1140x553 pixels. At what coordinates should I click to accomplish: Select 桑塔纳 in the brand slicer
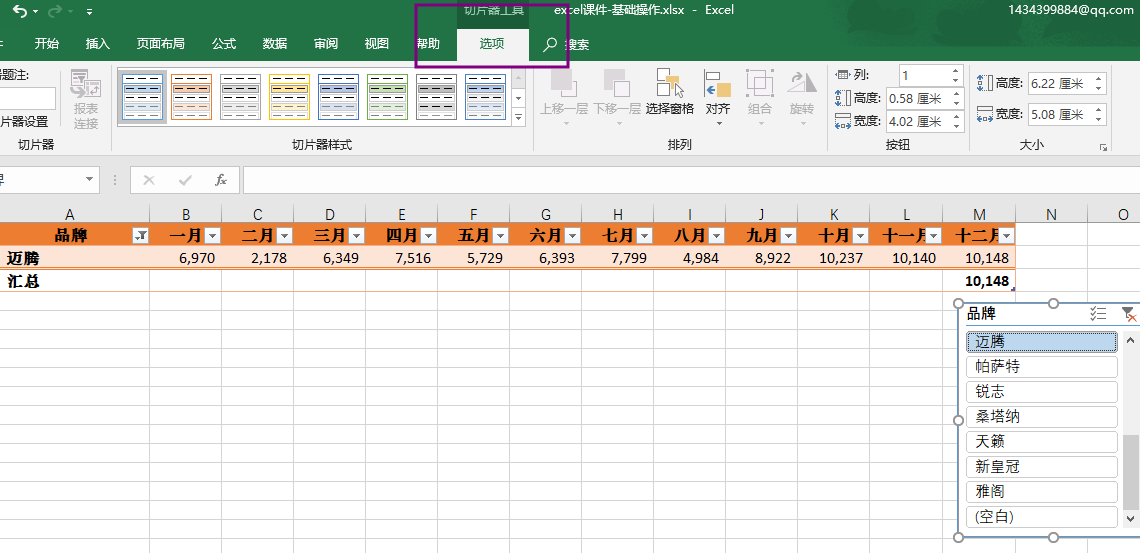click(x=1042, y=417)
